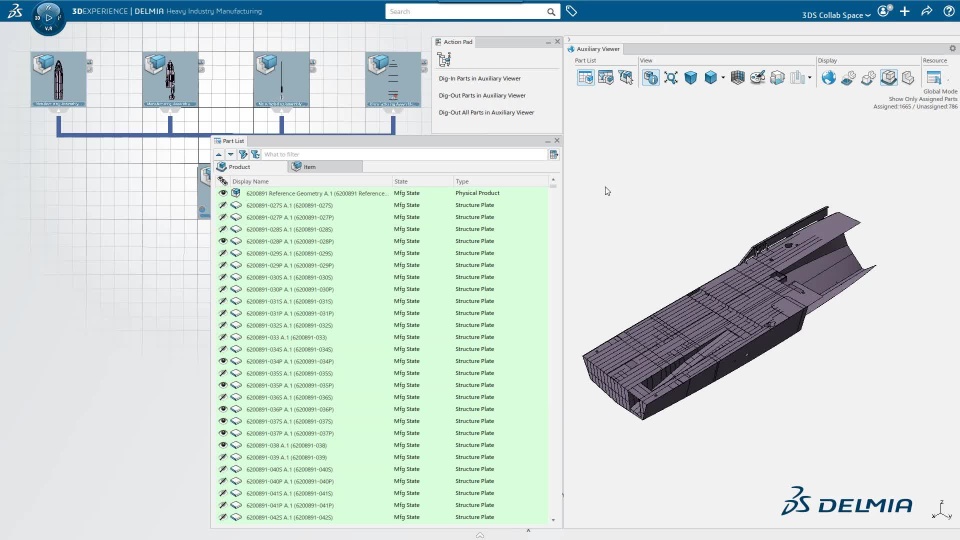Click the search magnifier icon
The height and width of the screenshot is (540, 960).
[551, 12]
